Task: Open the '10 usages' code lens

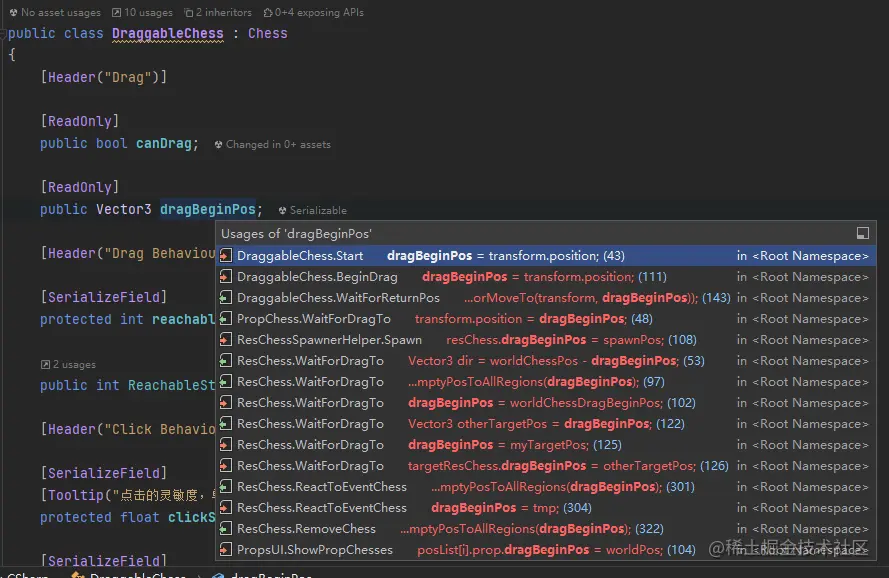Action: coord(142,12)
